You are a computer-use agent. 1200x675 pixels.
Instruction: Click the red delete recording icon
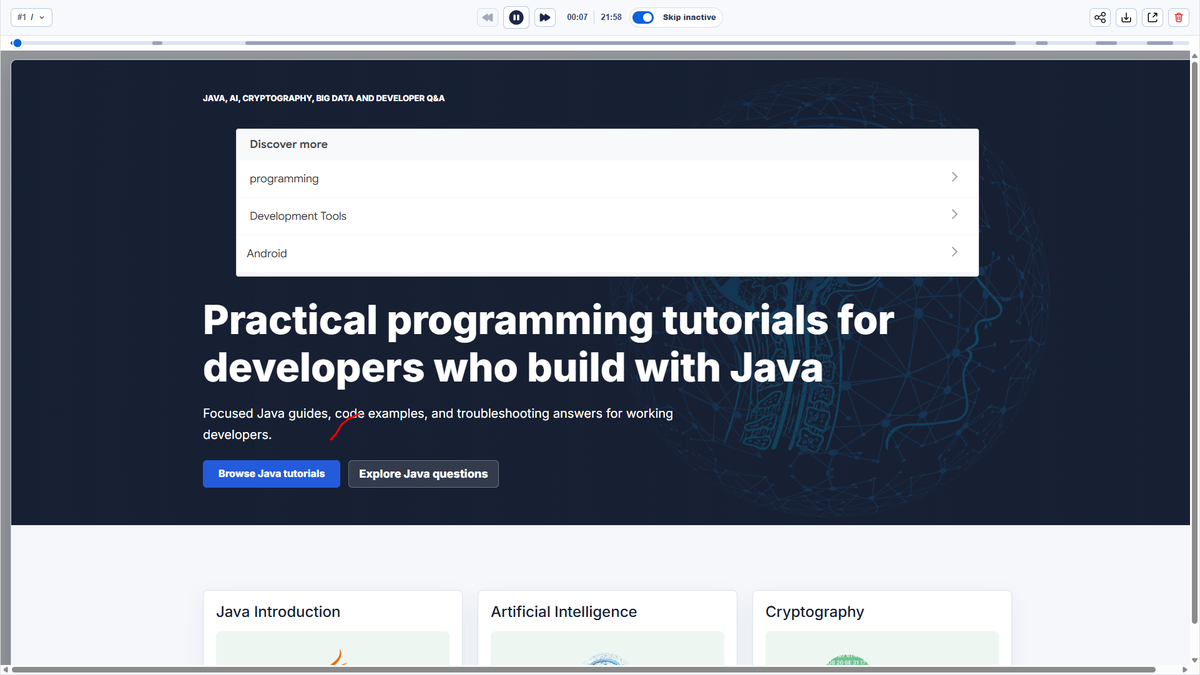1178,17
